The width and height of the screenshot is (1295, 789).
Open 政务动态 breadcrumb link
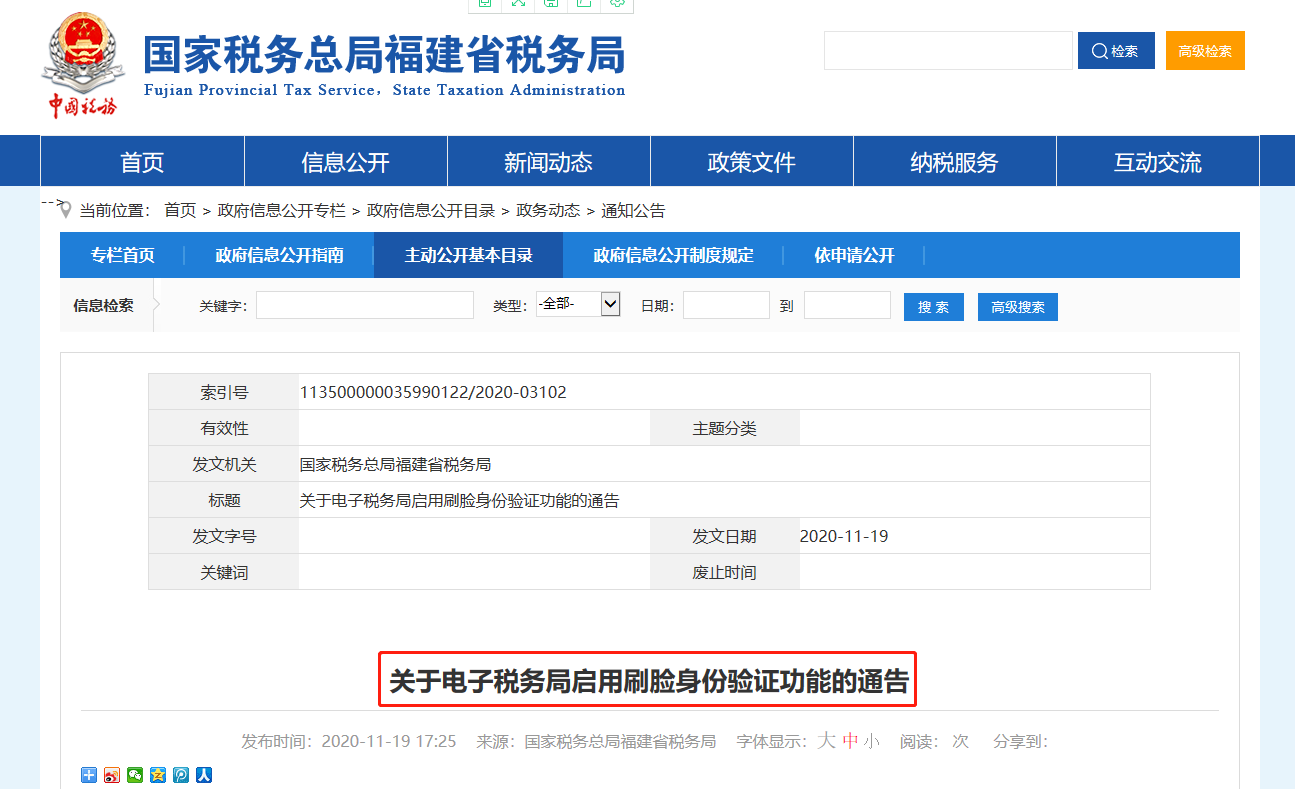pos(548,211)
